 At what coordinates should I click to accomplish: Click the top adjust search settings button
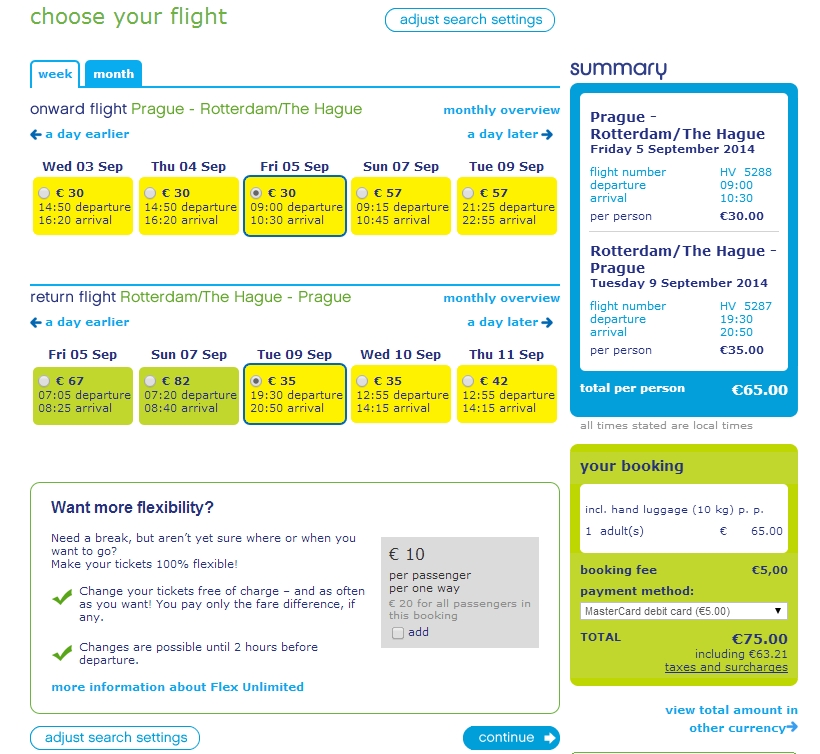(x=470, y=20)
